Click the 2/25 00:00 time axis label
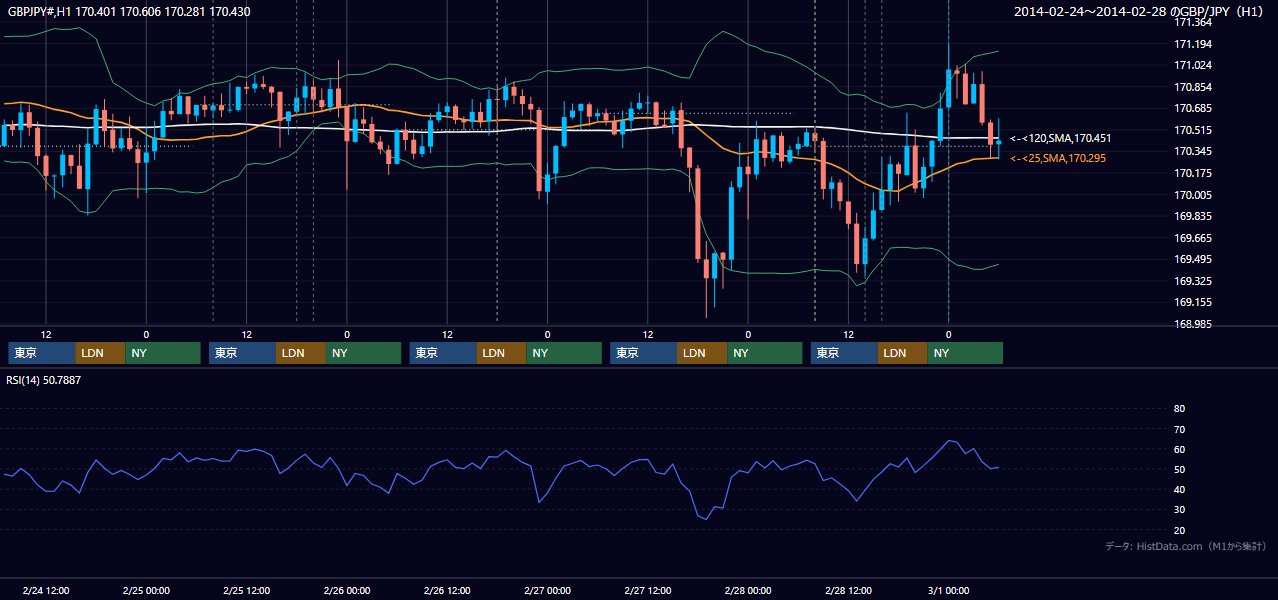This screenshot has height=600, width=1278. [146, 591]
